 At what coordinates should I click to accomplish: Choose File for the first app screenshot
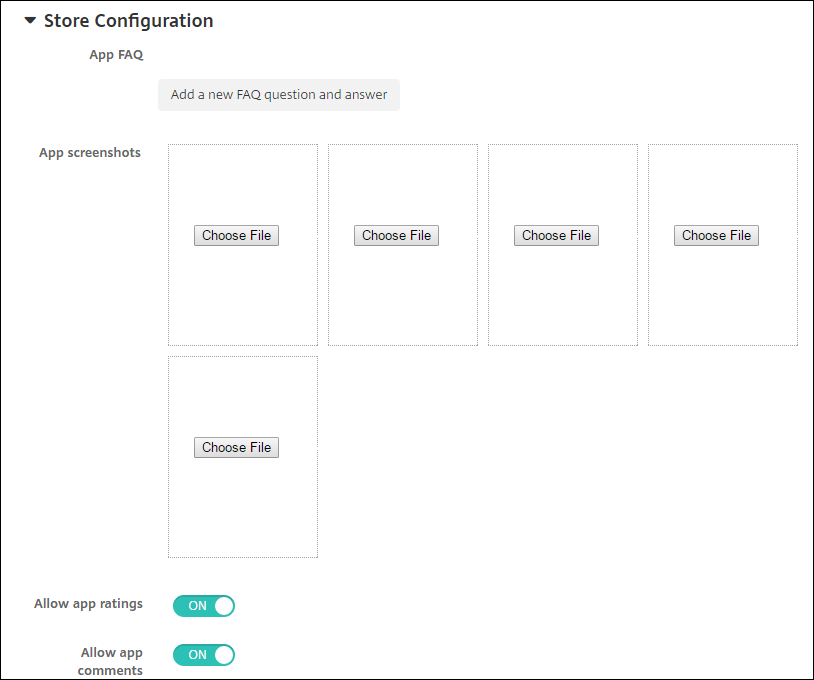(236, 235)
